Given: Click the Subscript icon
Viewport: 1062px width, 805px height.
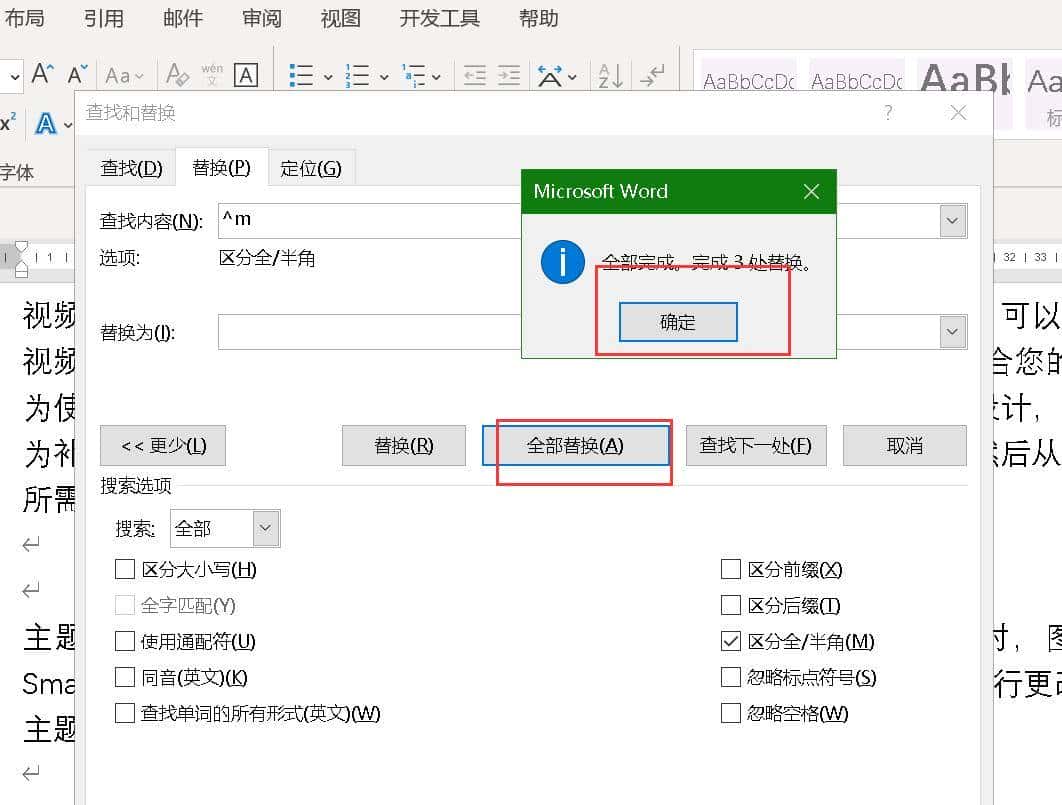Looking at the screenshot, I should 6,122.
